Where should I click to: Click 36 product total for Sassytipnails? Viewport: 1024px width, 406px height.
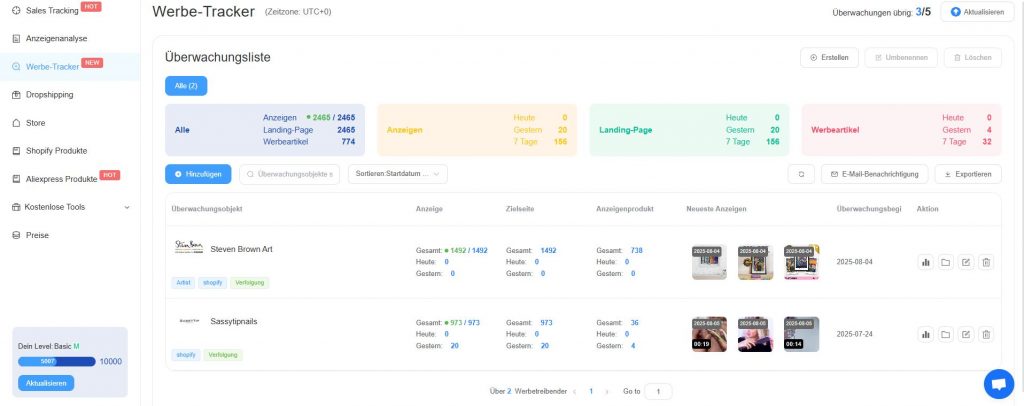(x=634, y=323)
